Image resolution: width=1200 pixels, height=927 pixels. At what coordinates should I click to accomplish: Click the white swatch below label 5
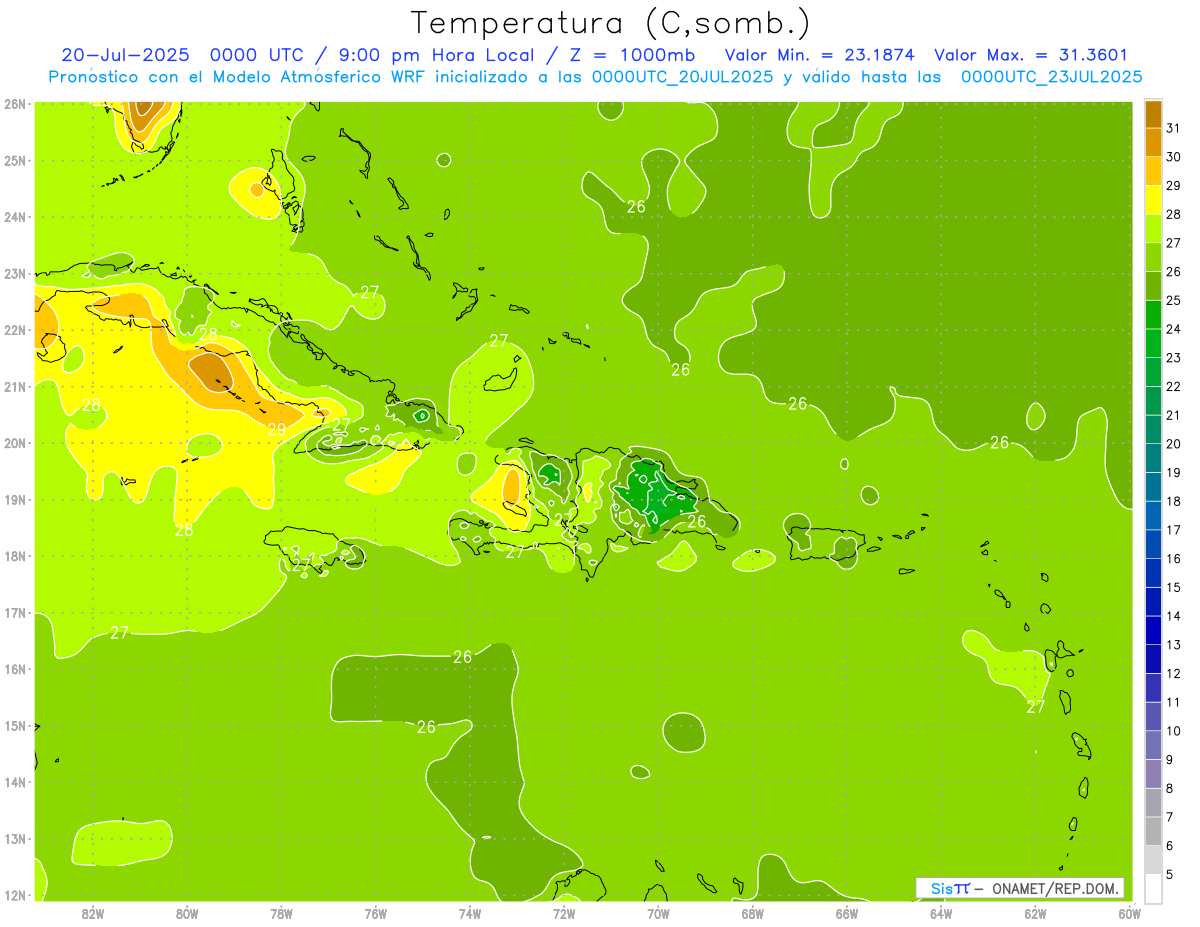[1153, 887]
